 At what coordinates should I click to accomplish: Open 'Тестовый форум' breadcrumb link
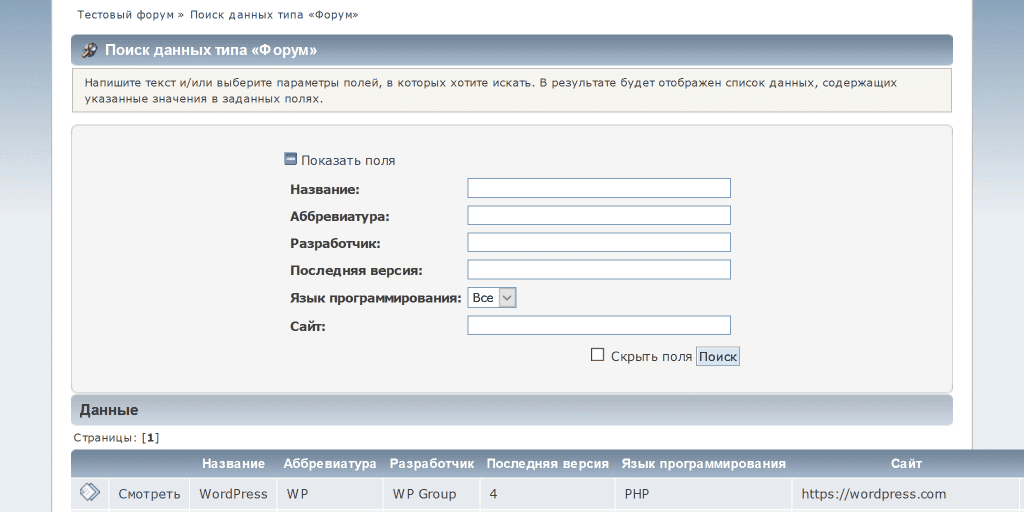(x=124, y=15)
